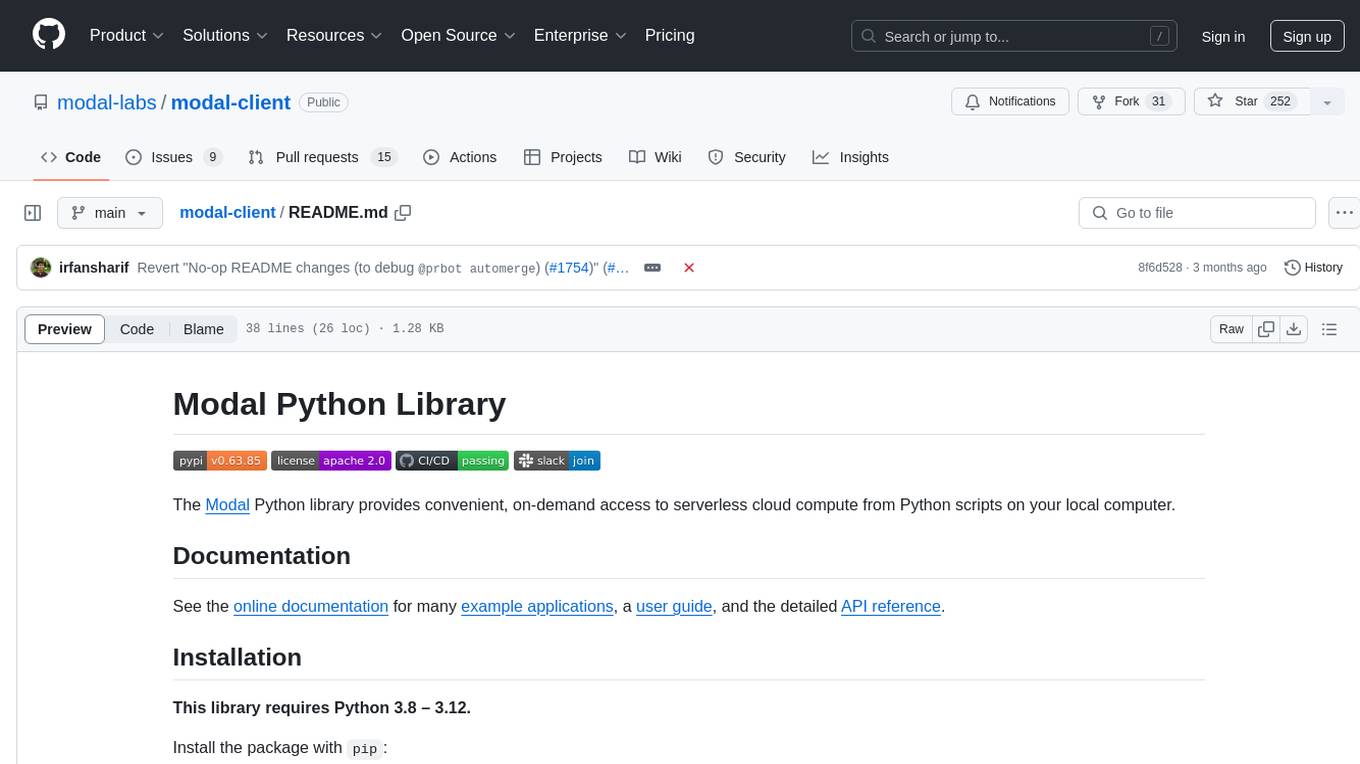Open commit 8f6d528
This screenshot has height=764, width=1360.
(1160, 268)
